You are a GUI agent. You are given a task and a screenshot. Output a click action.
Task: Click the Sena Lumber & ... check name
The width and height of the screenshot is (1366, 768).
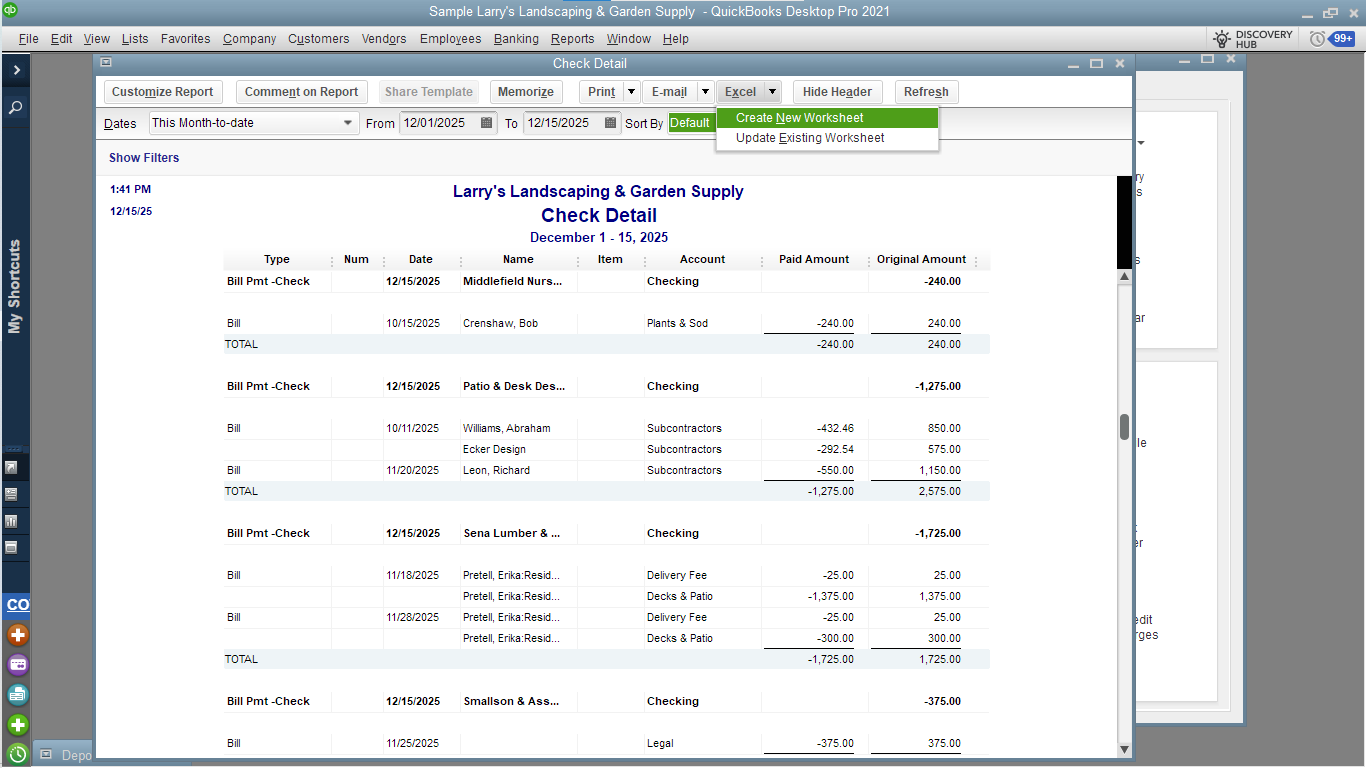(x=511, y=534)
